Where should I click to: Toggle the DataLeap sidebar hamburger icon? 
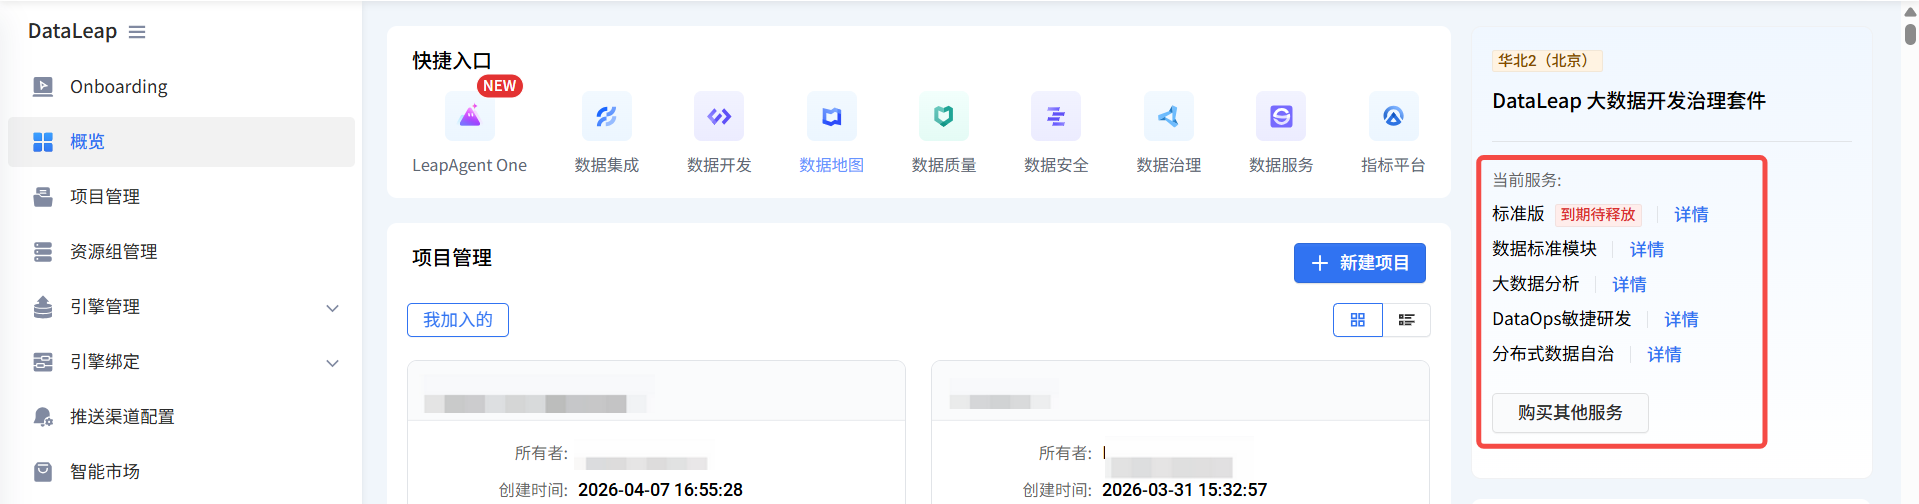coord(137,32)
